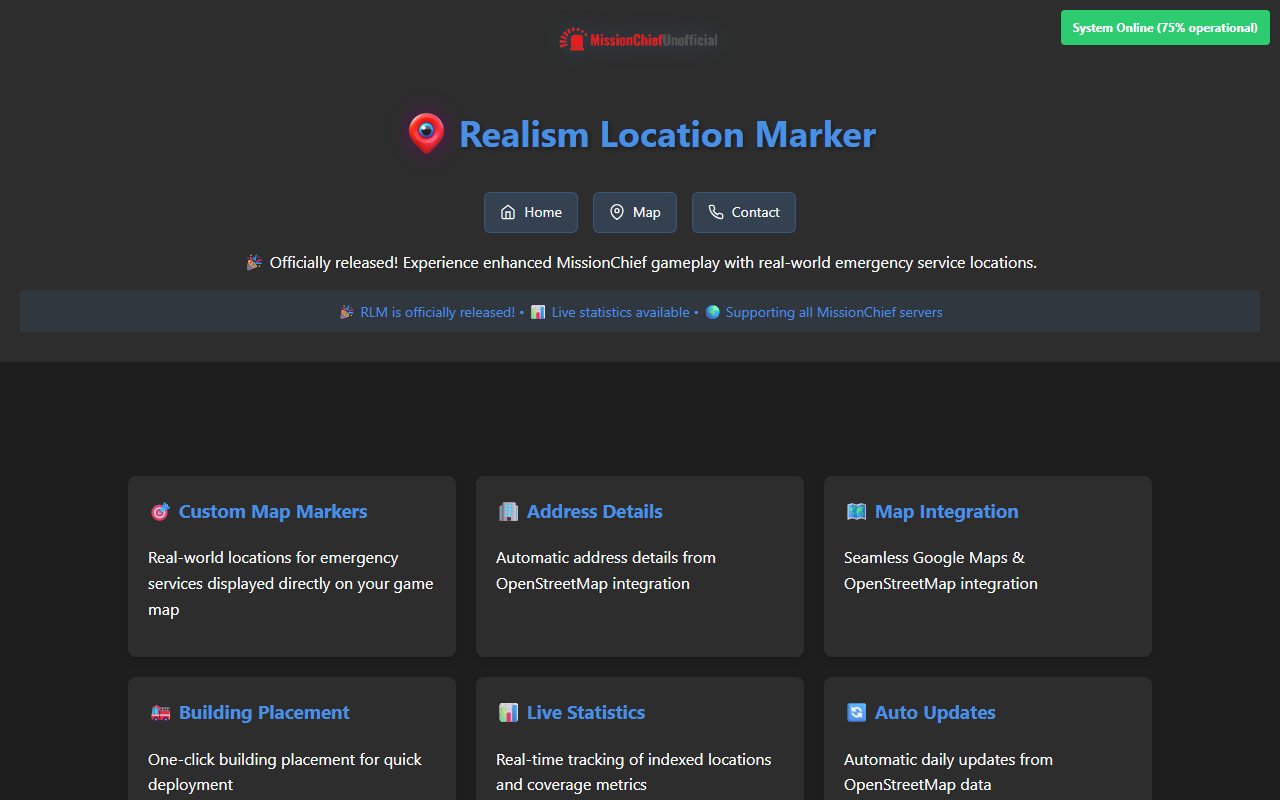
Task: Select the Live Statistics card title
Action: coord(586,713)
